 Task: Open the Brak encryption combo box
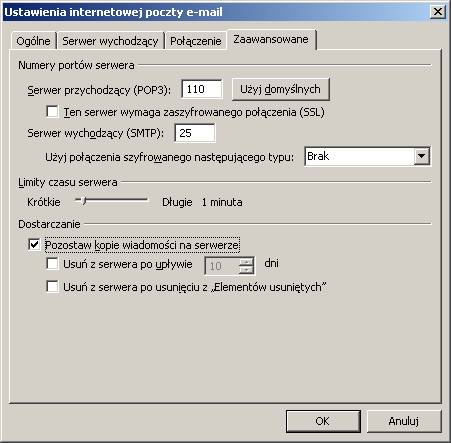click(x=367, y=156)
